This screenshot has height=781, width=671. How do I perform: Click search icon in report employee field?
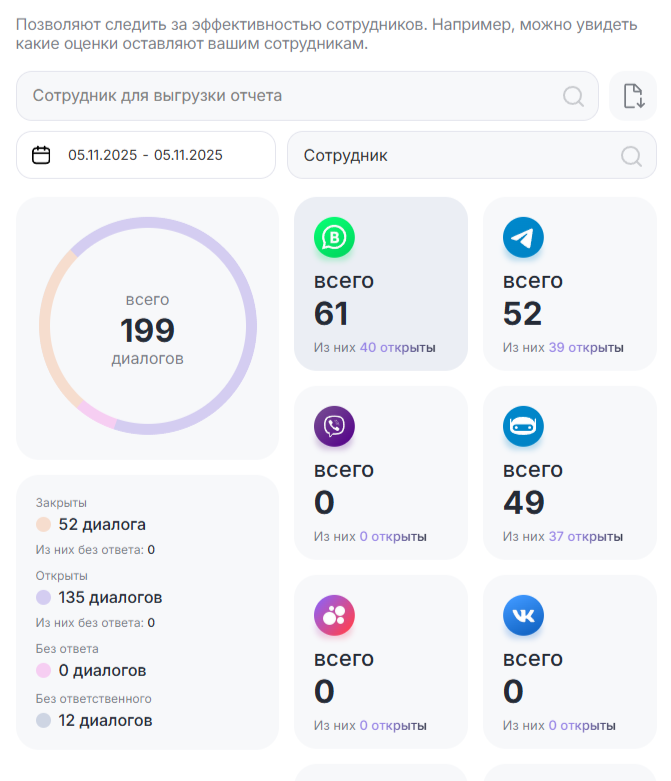click(573, 96)
